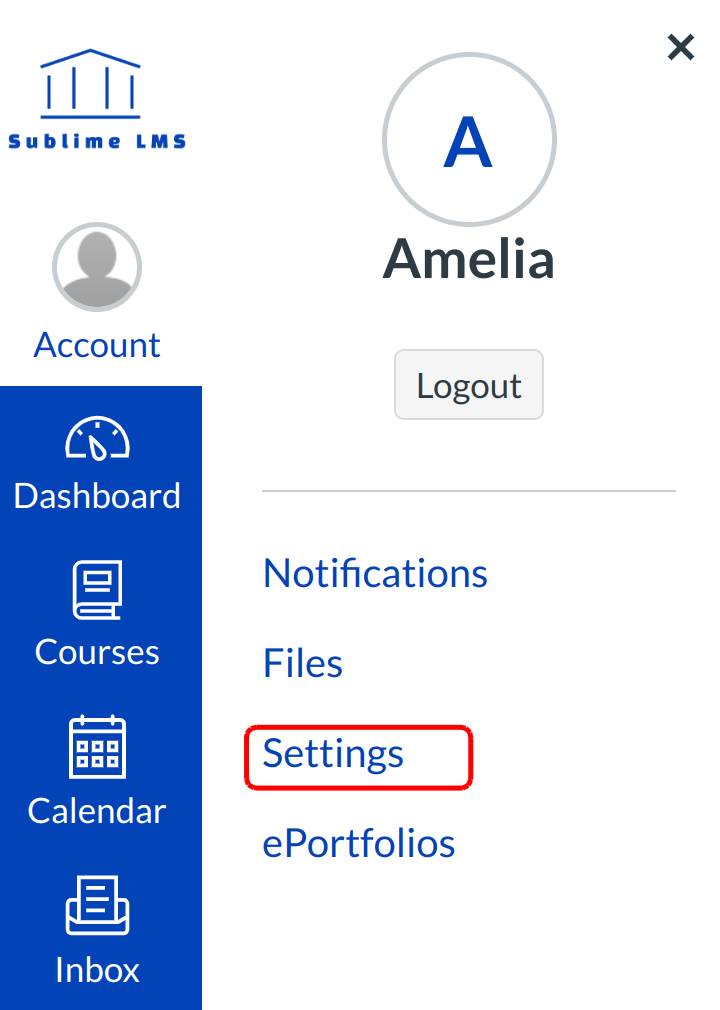The width and height of the screenshot is (720, 1010).
Task: Click the Inbox text label
Action: click(97, 969)
